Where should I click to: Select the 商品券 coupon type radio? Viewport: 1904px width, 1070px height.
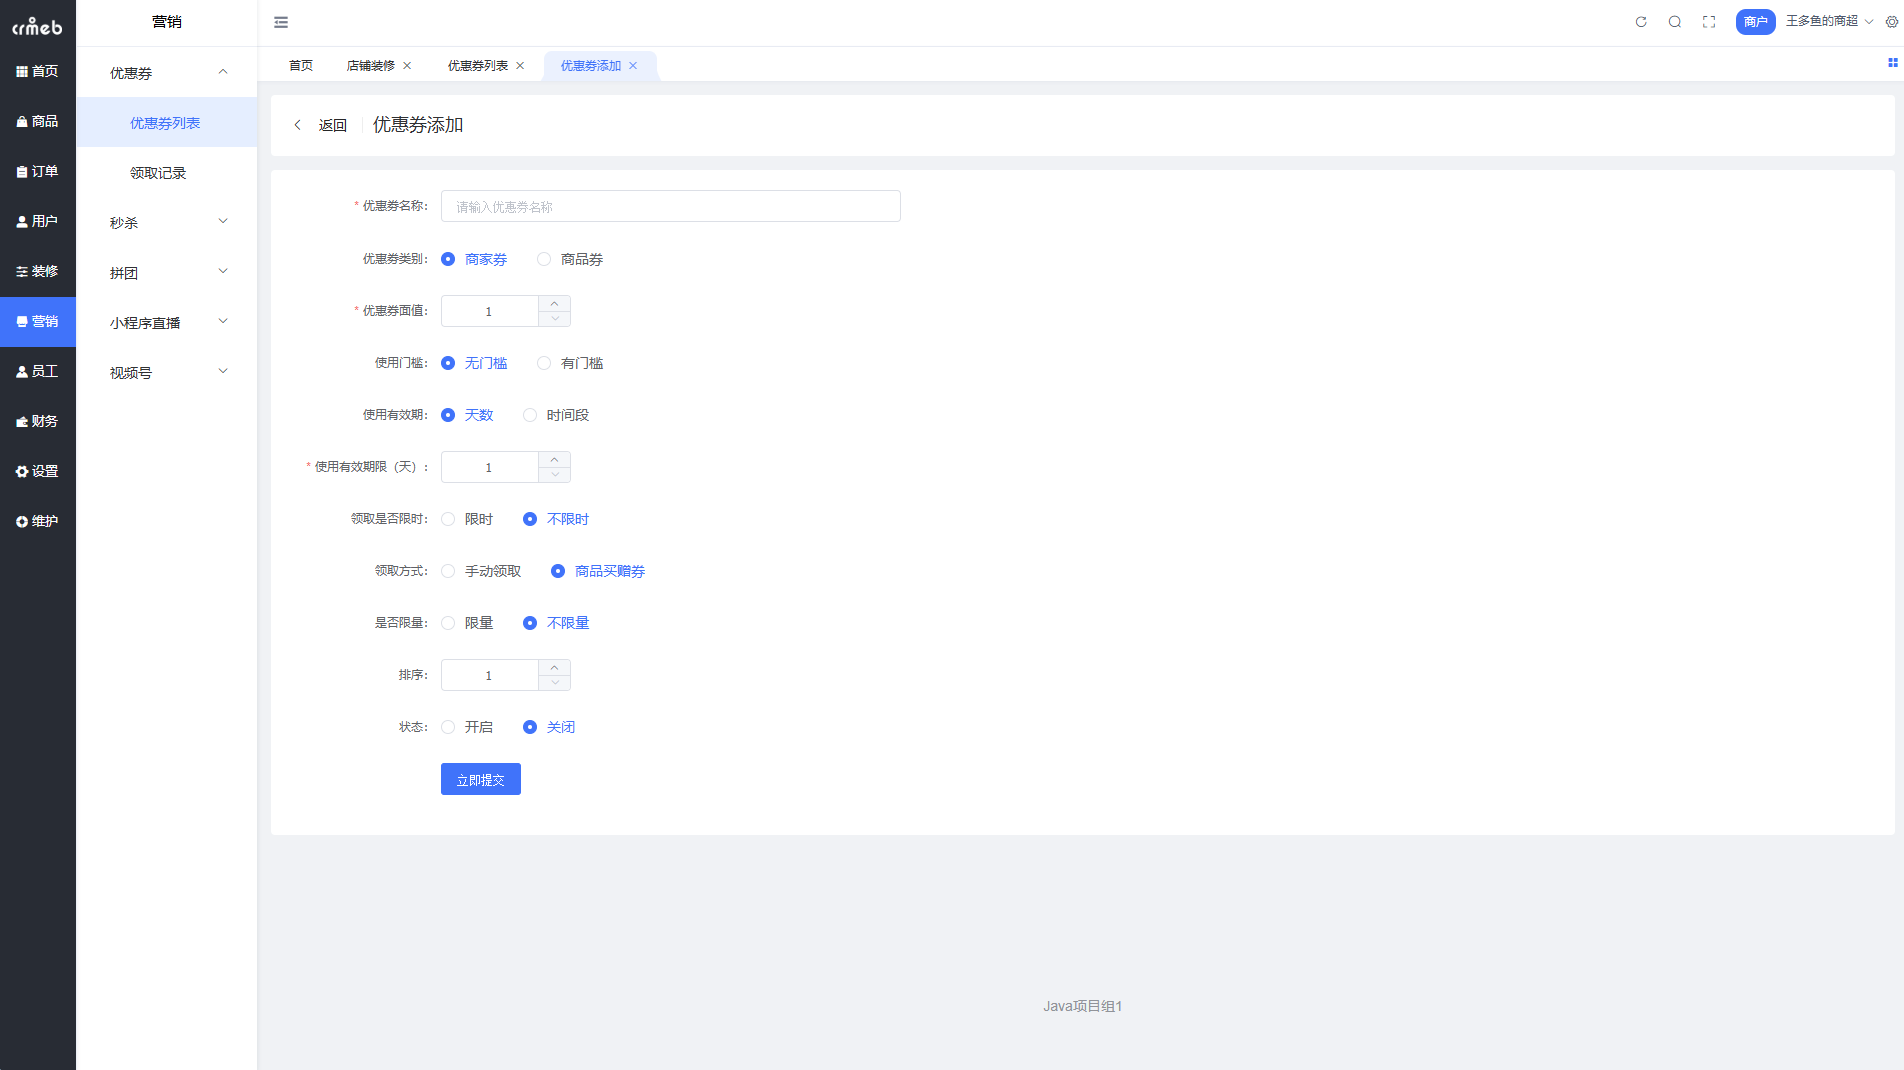544,259
